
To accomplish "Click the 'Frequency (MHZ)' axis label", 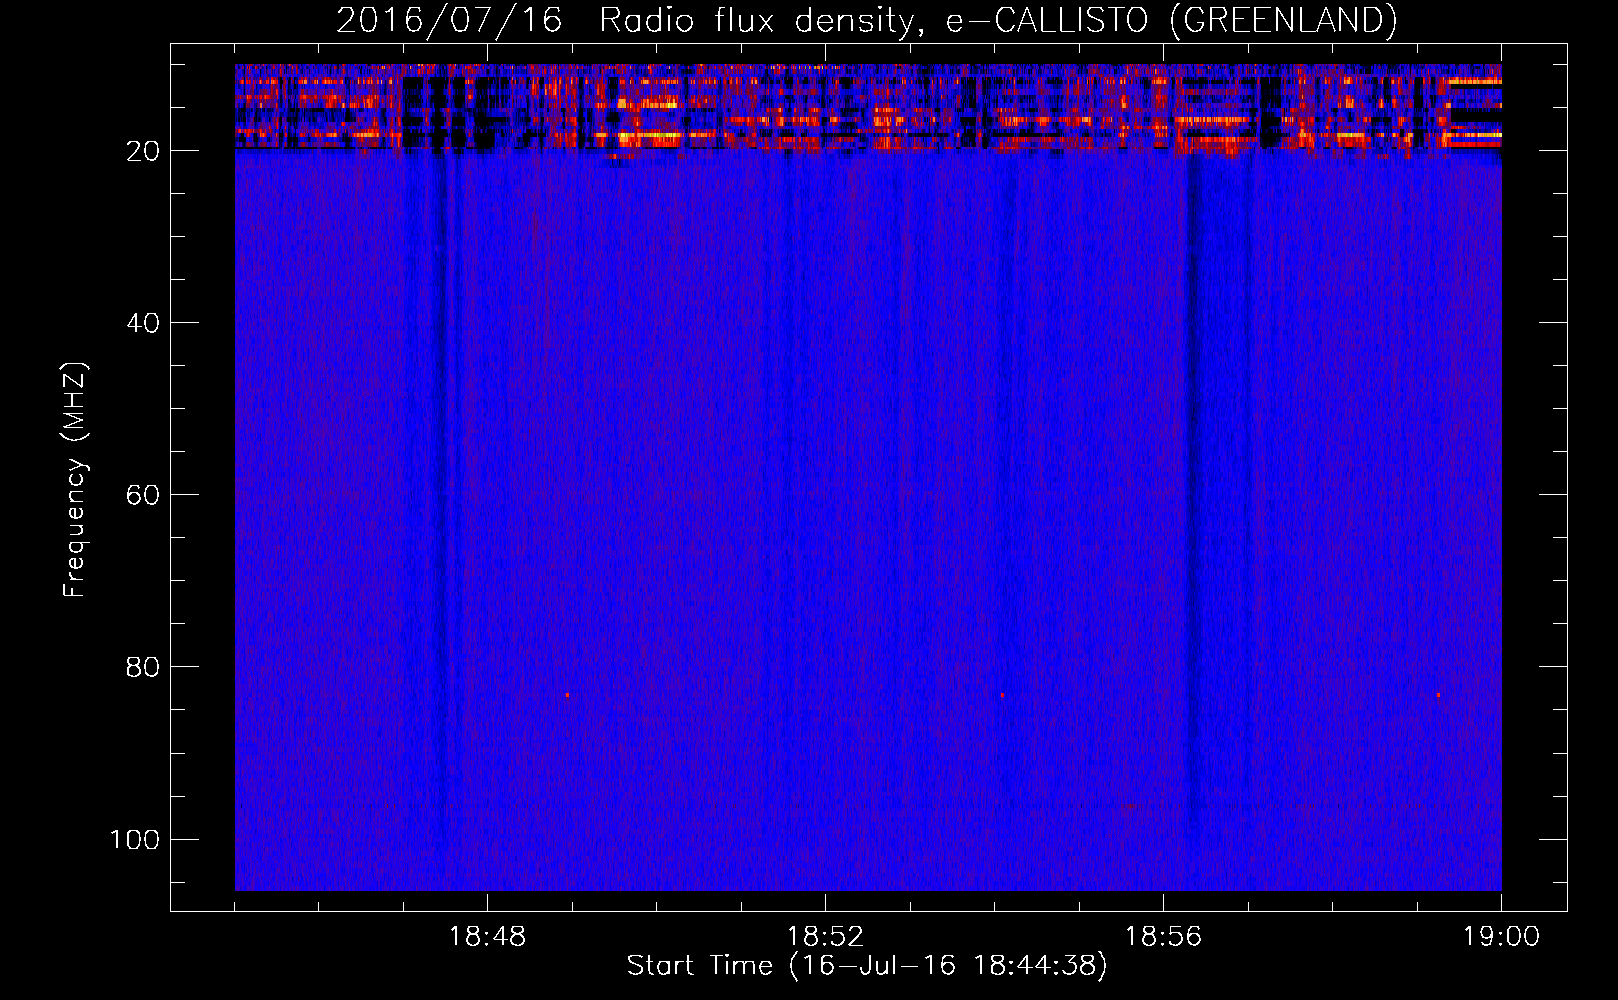I will [74, 480].
